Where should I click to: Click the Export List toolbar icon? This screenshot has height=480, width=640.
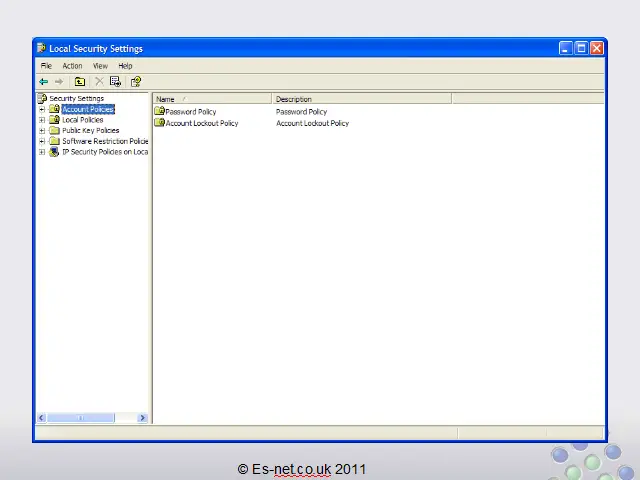point(116,82)
